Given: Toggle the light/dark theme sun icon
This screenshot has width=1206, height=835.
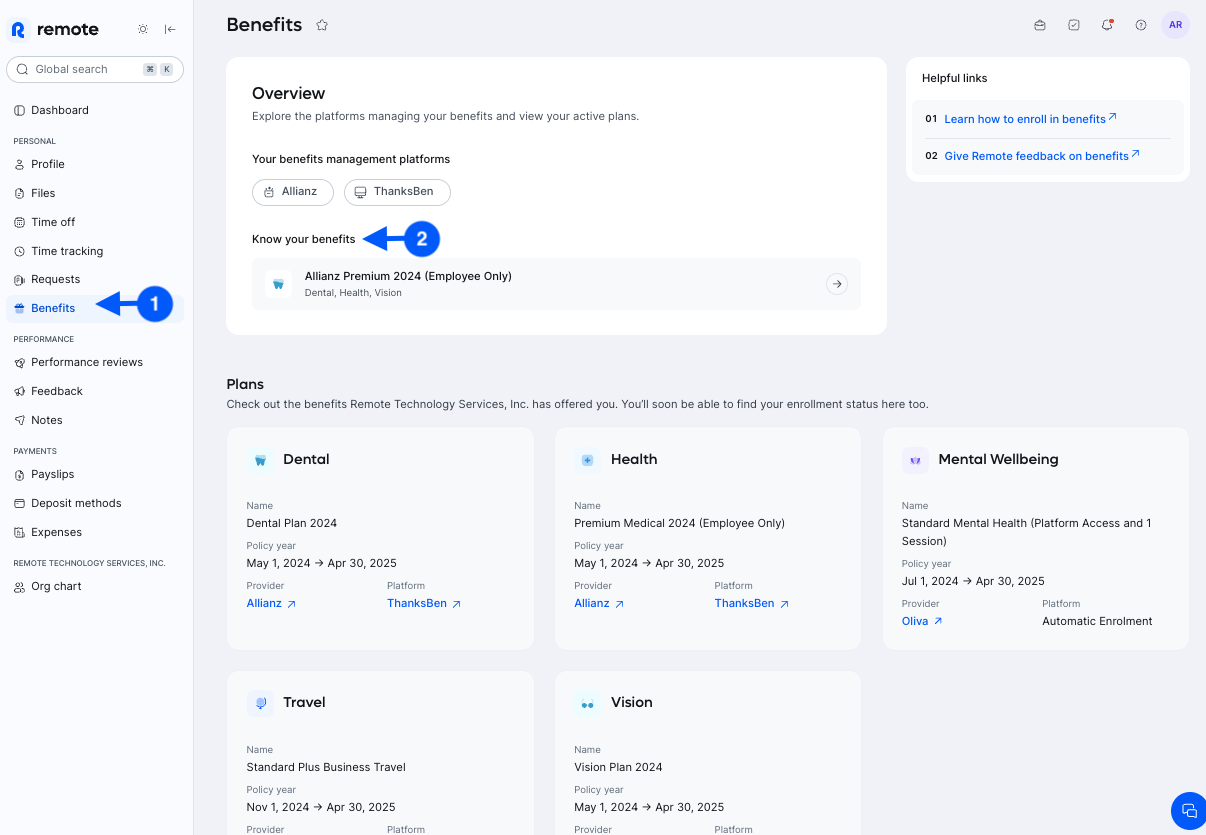Looking at the screenshot, I should point(143,29).
